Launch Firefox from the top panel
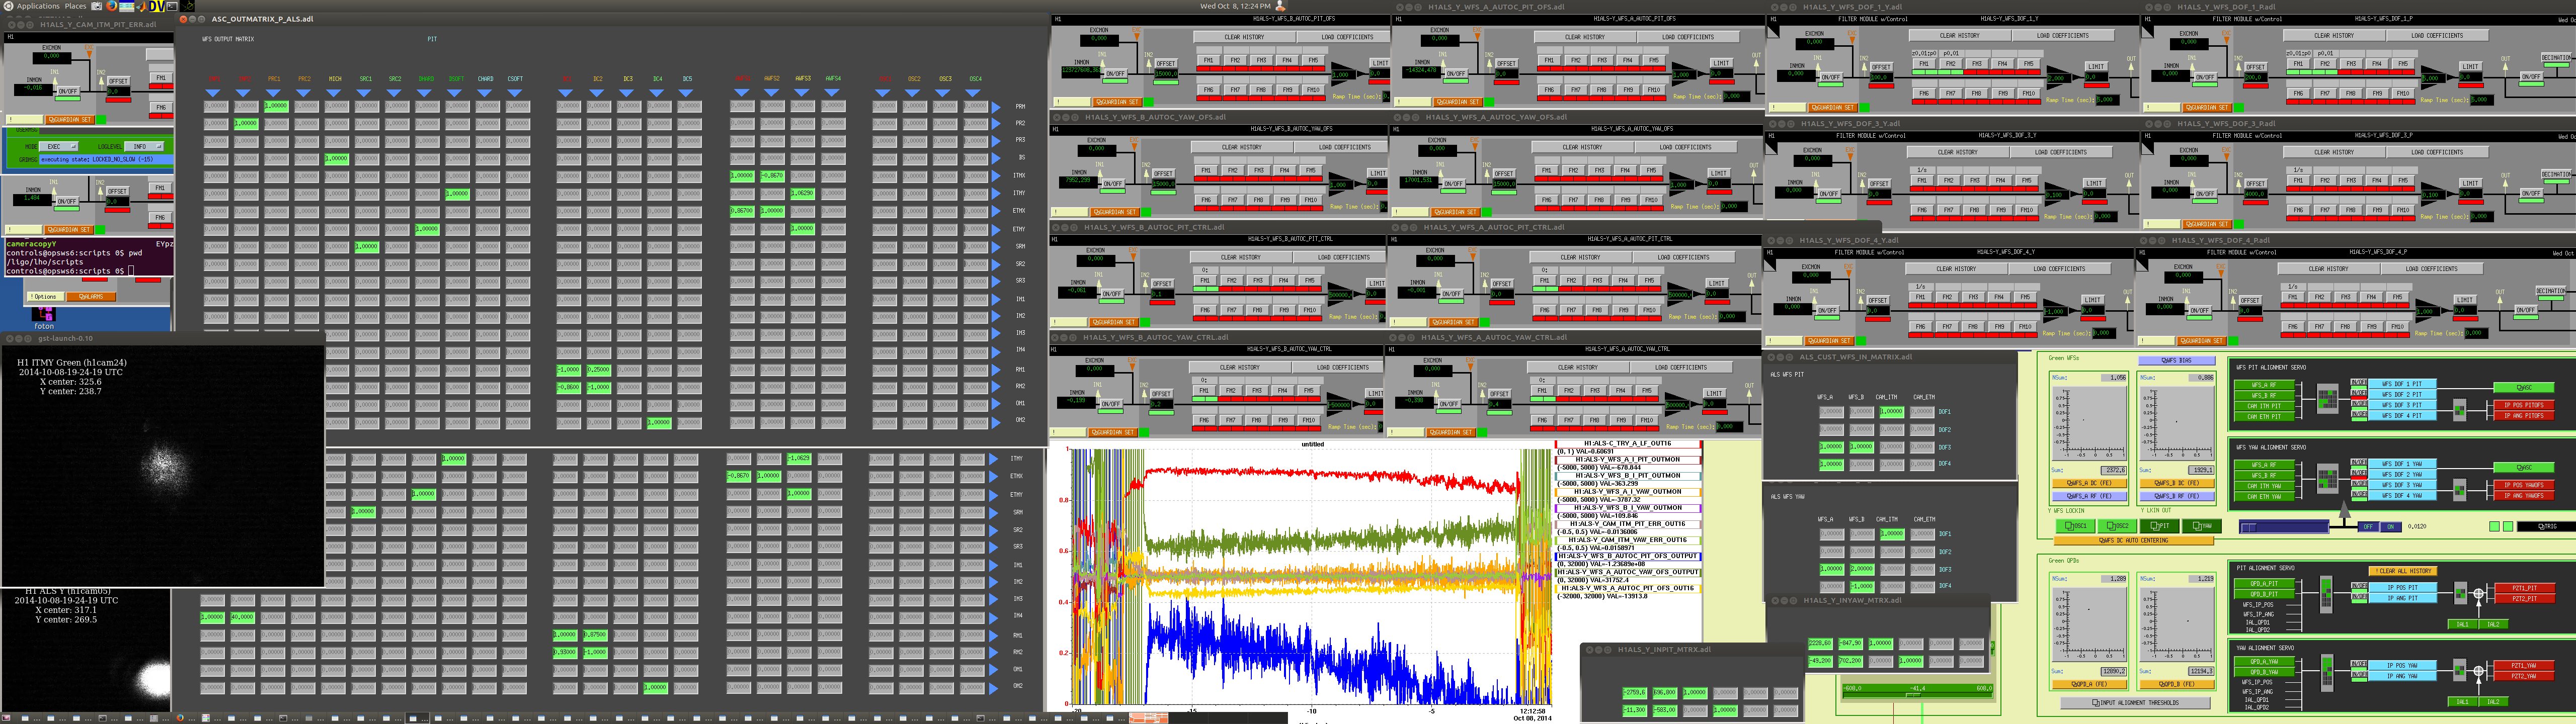This screenshot has width=2576, height=724. pyautogui.click(x=112, y=6)
